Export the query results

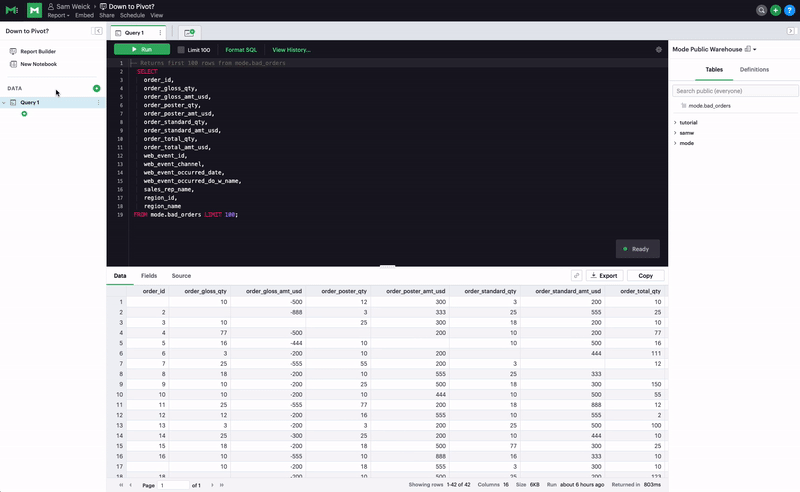click(x=604, y=275)
